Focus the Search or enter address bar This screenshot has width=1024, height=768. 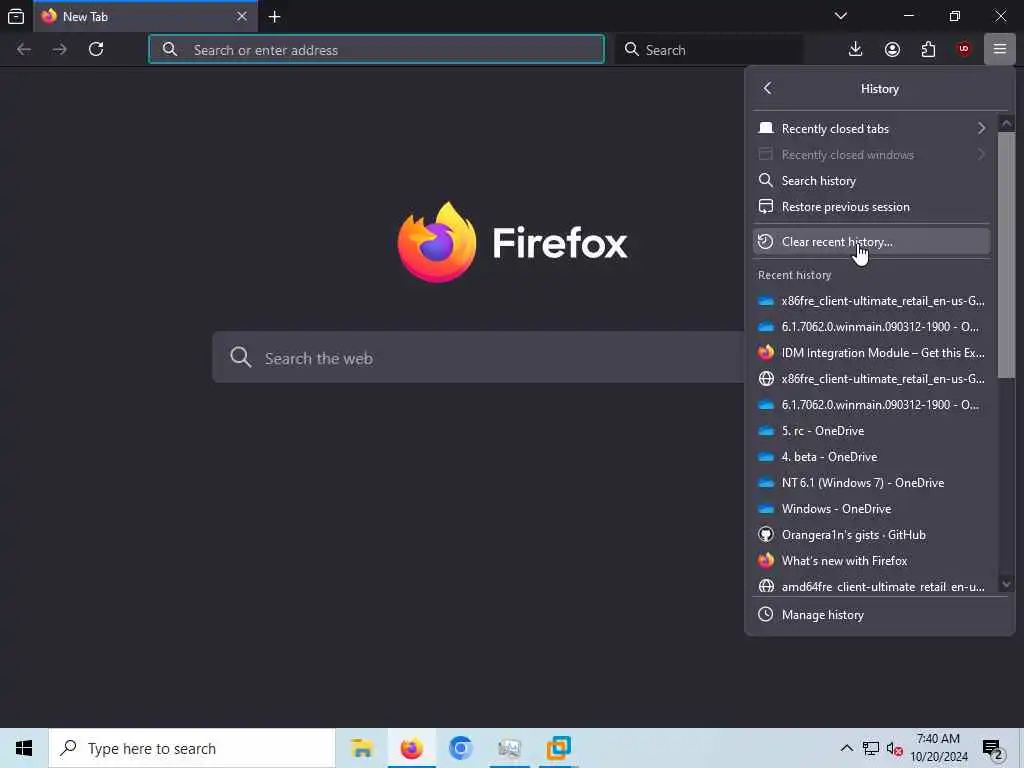pyautogui.click(x=376, y=50)
